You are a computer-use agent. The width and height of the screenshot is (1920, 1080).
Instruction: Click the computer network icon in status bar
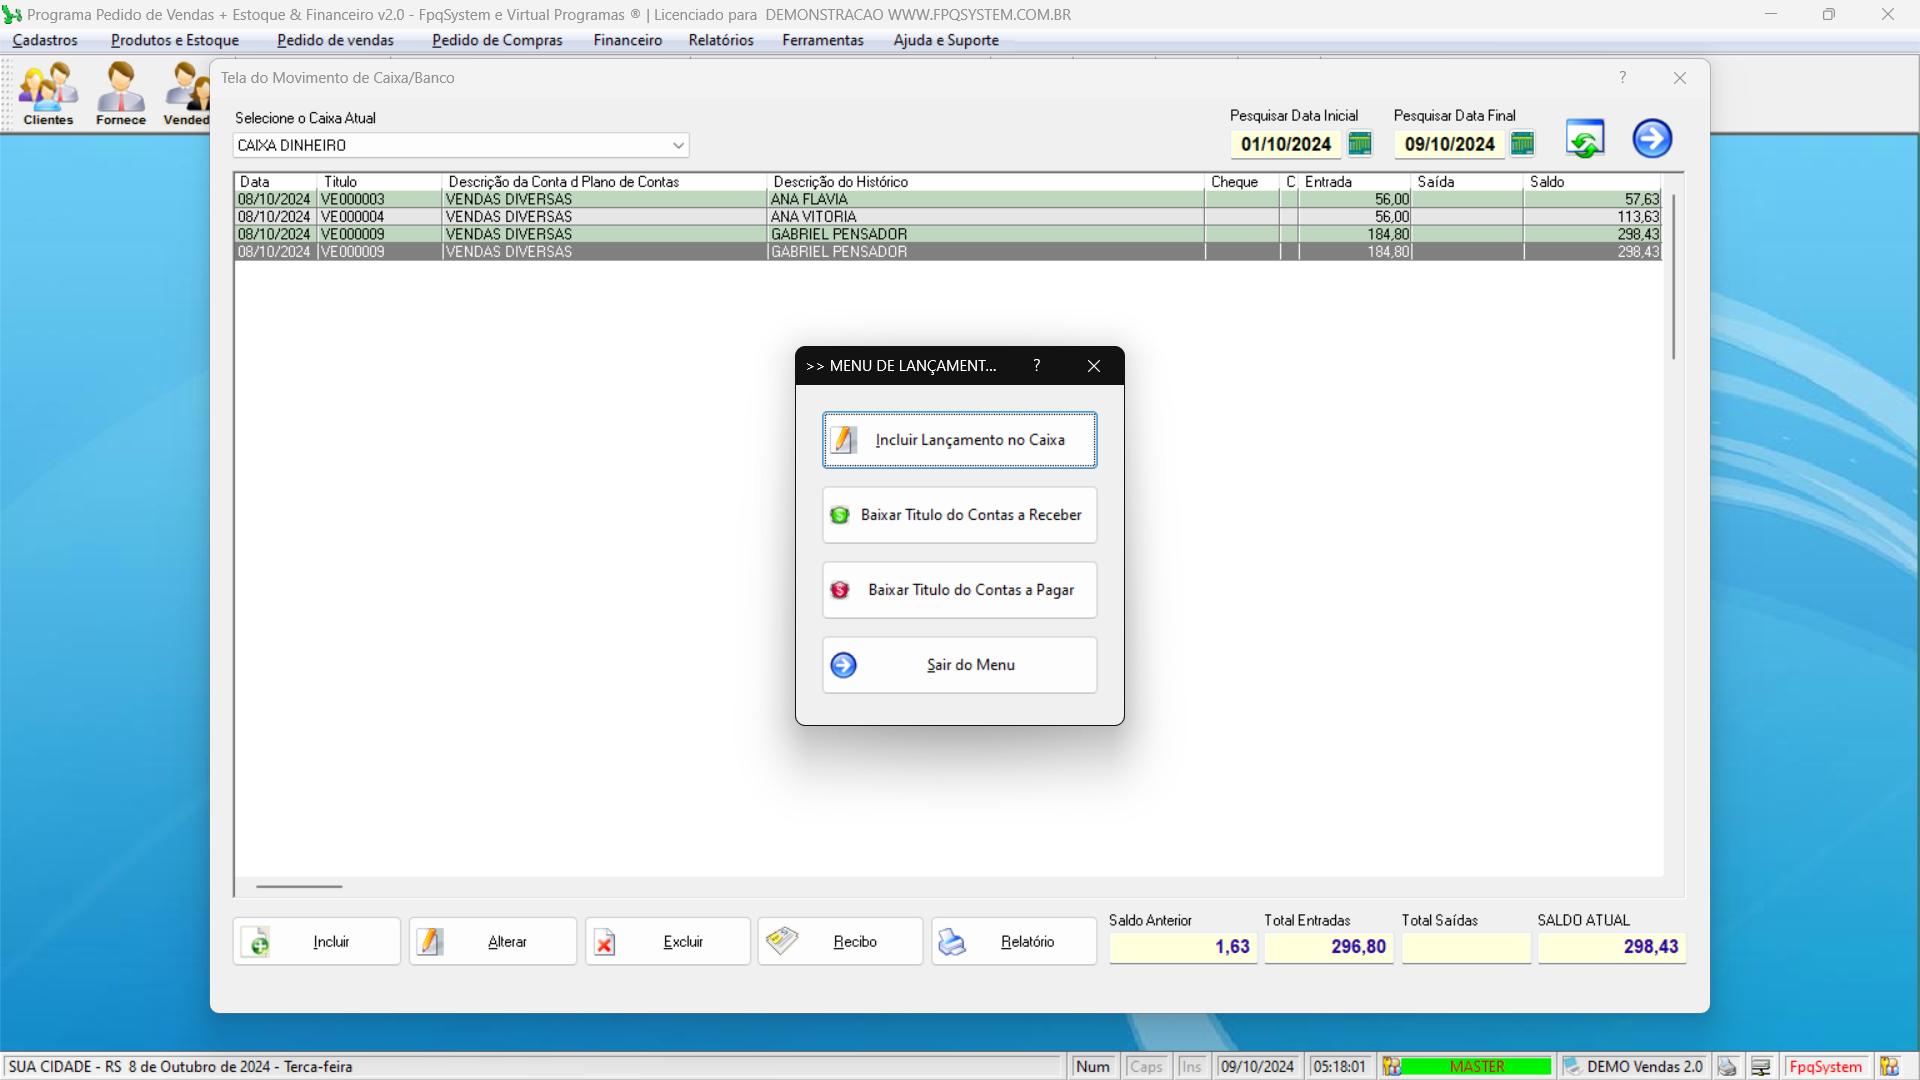1761,1067
